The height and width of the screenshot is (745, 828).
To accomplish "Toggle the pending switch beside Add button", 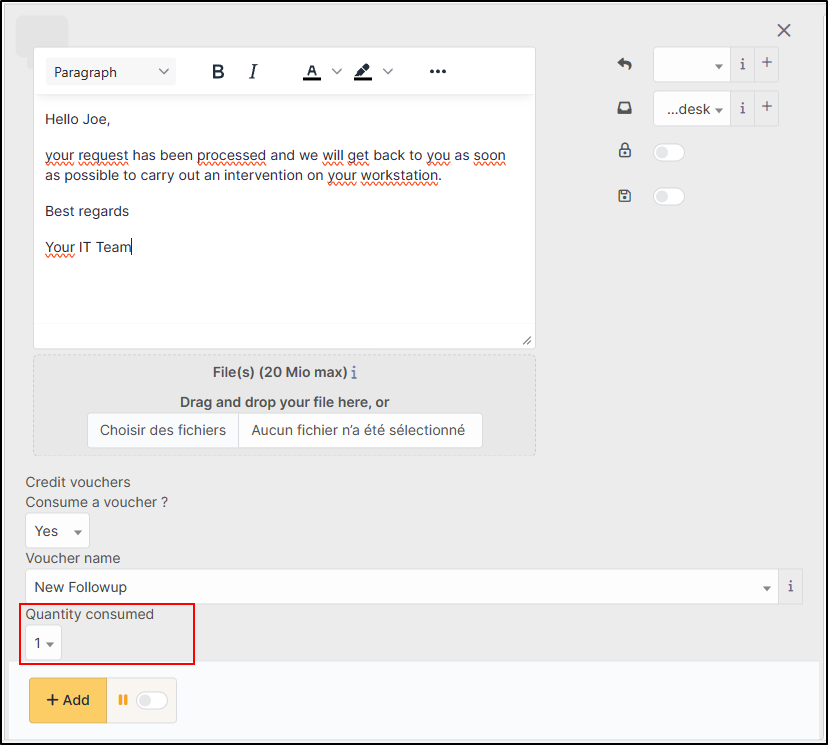I will coord(151,700).
